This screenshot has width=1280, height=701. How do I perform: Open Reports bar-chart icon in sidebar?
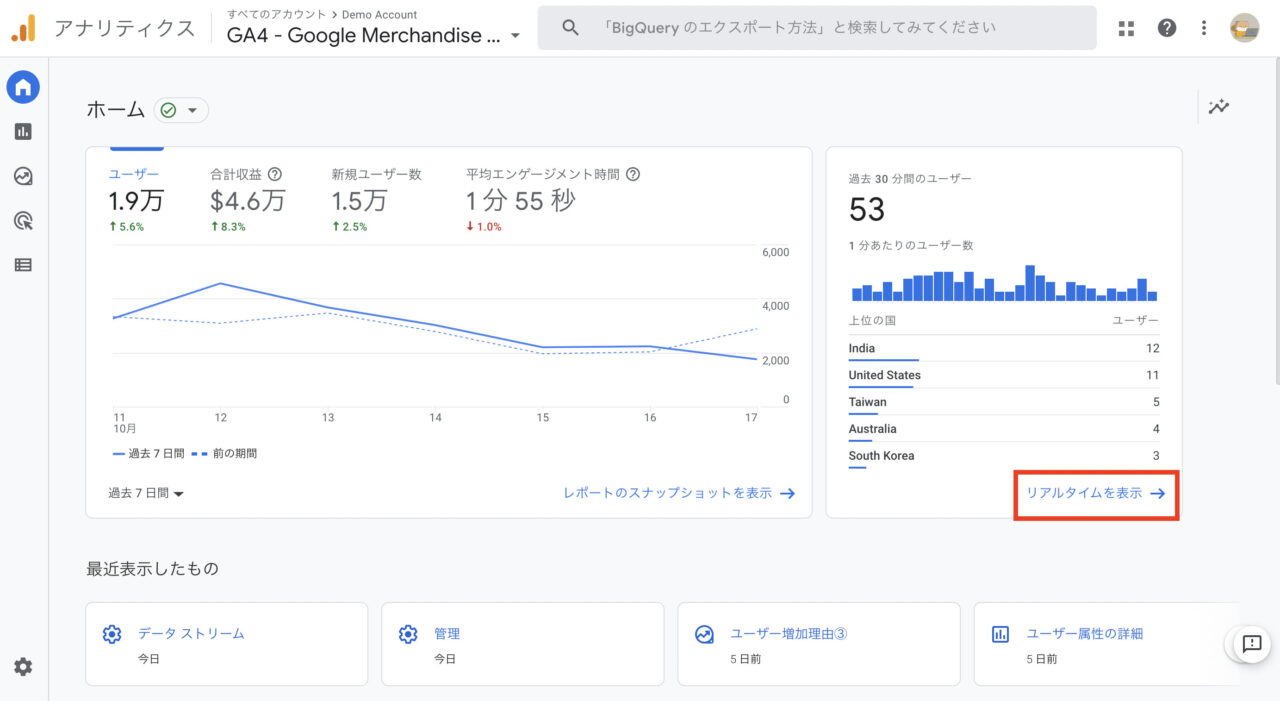coord(23,131)
